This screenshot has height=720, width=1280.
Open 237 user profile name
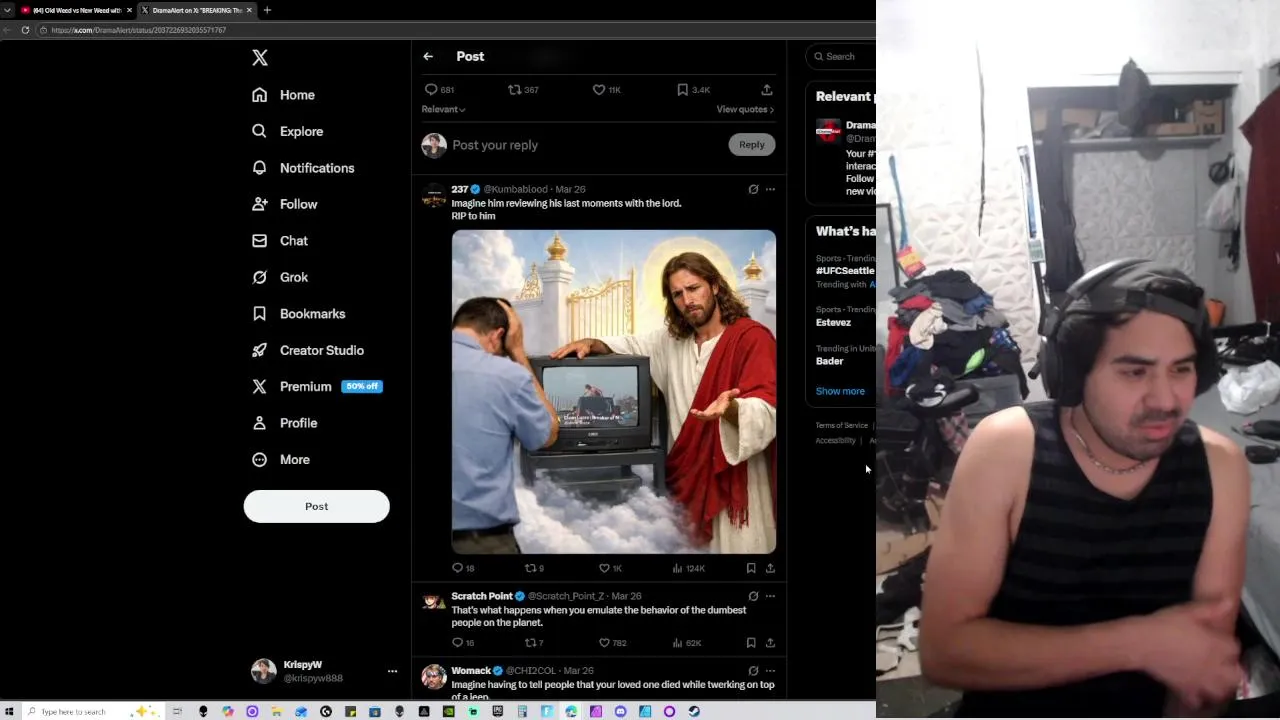459,189
